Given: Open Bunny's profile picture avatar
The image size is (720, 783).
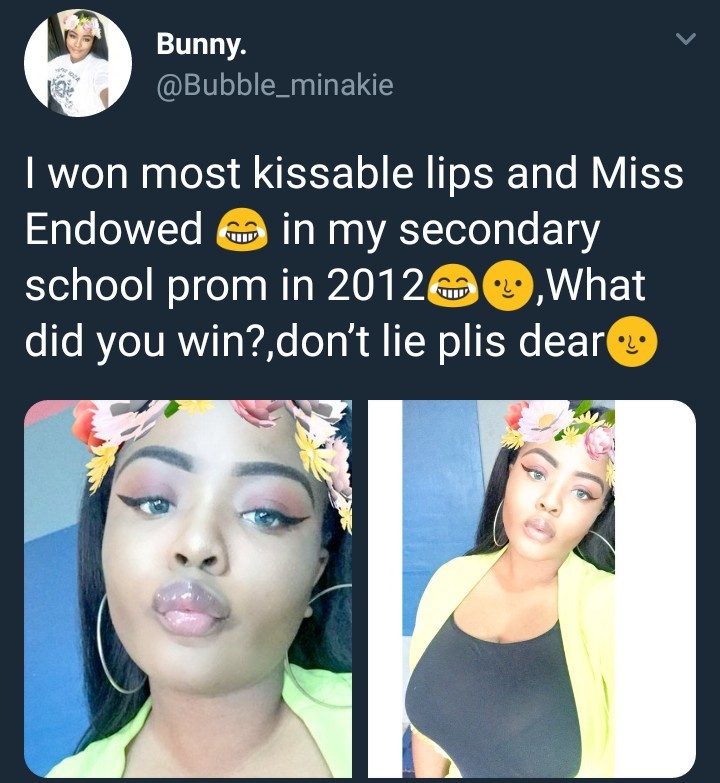Looking at the screenshot, I should tap(78, 63).
